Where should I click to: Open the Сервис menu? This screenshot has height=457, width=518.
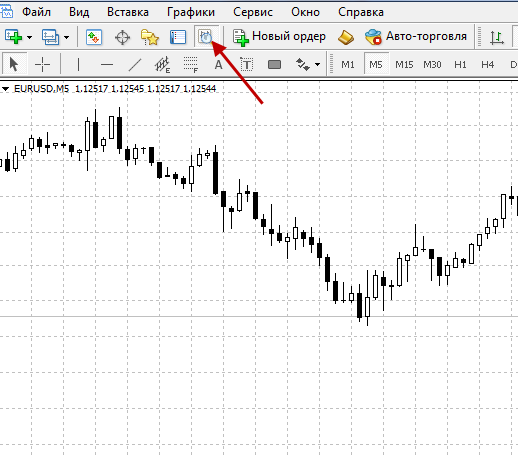[x=253, y=12]
